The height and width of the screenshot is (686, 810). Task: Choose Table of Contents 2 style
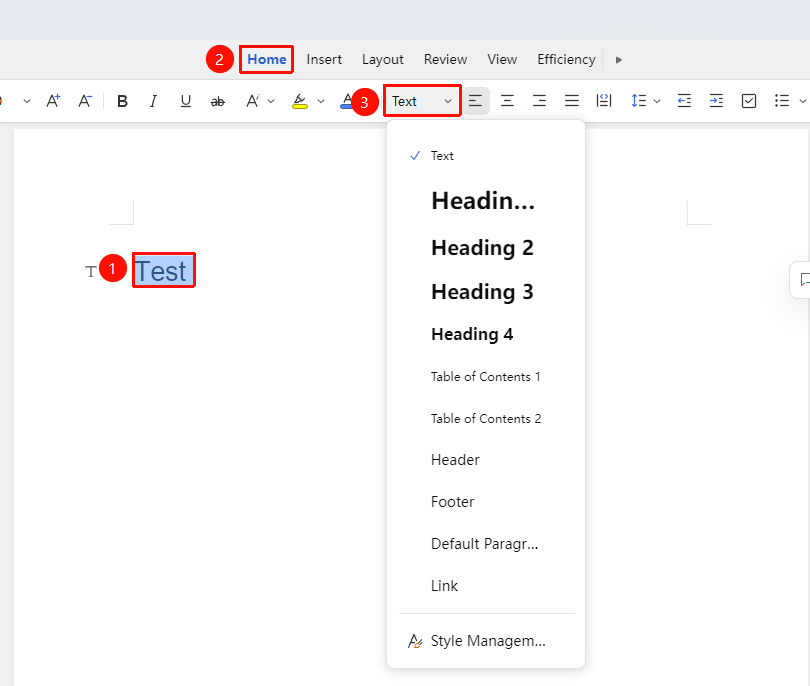point(486,418)
